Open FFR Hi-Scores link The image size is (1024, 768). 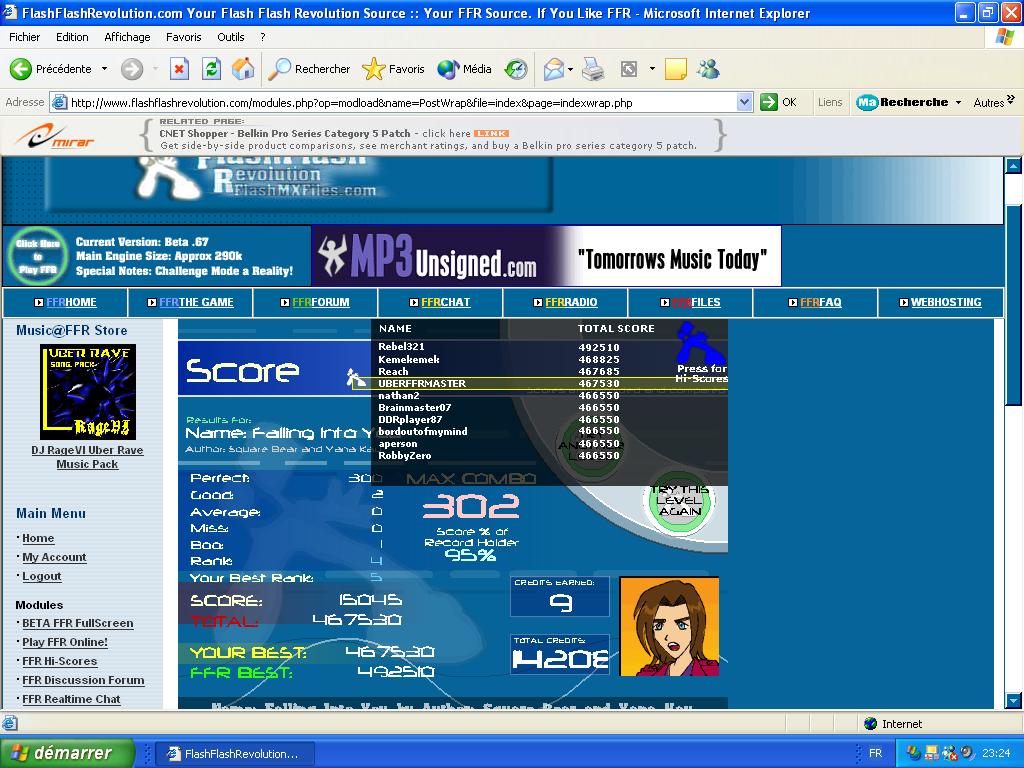59,661
